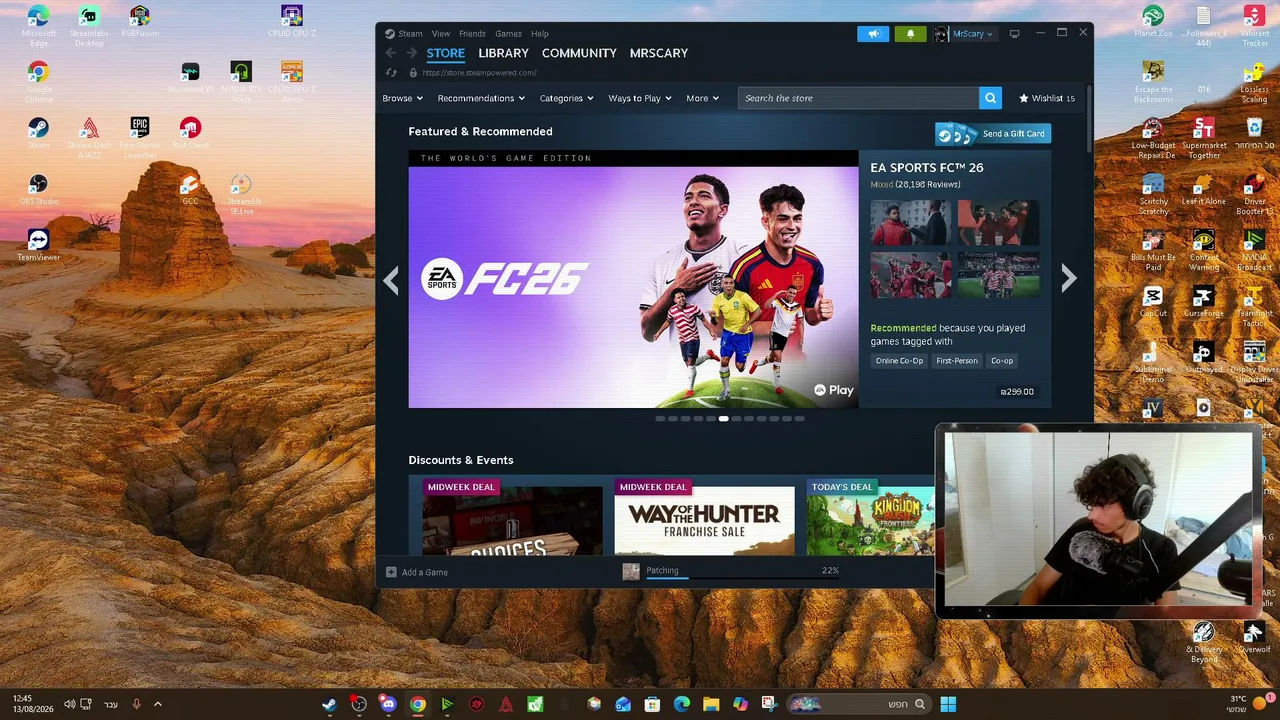Open the Way of the Hunter Franchise Sale card
The width and height of the screenshot is (1280, 720).
(705, 517)
